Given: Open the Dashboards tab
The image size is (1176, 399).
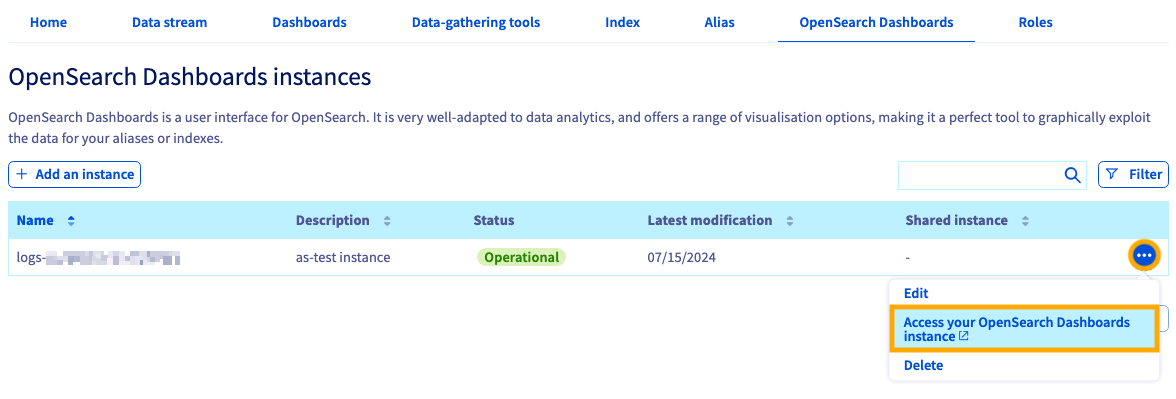Looking at the screenshot, I should [309, 22].
